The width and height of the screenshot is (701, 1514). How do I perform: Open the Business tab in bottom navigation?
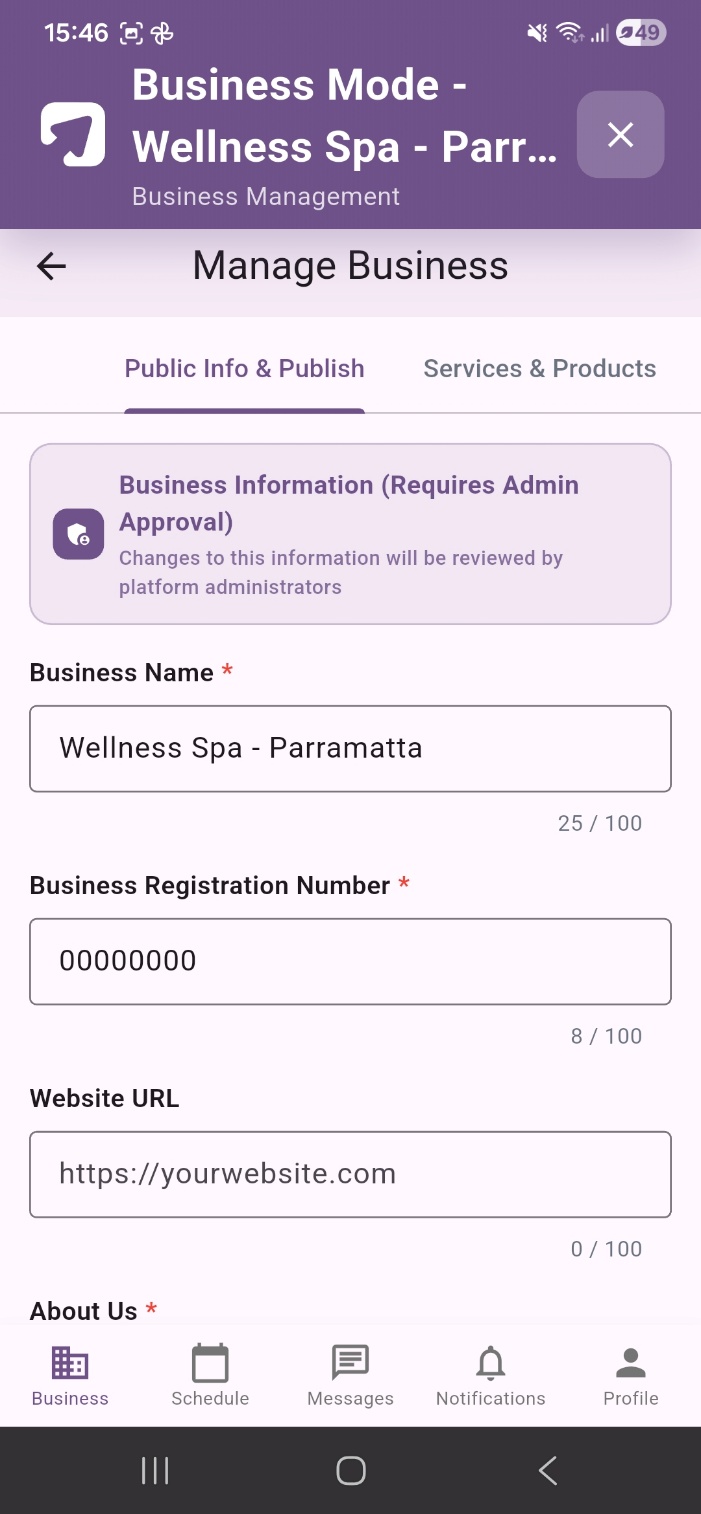[70, 1377]
